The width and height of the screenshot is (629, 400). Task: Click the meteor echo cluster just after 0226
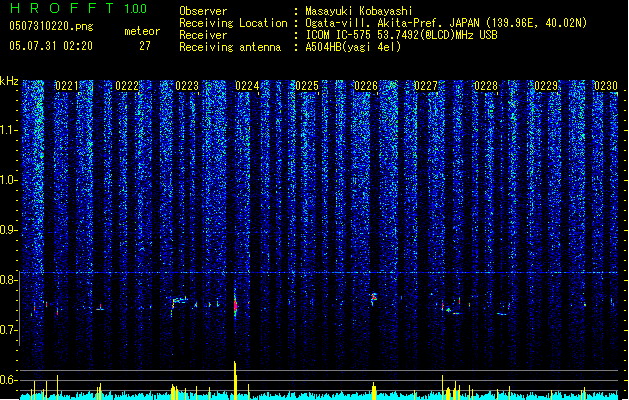pos(373,298)
